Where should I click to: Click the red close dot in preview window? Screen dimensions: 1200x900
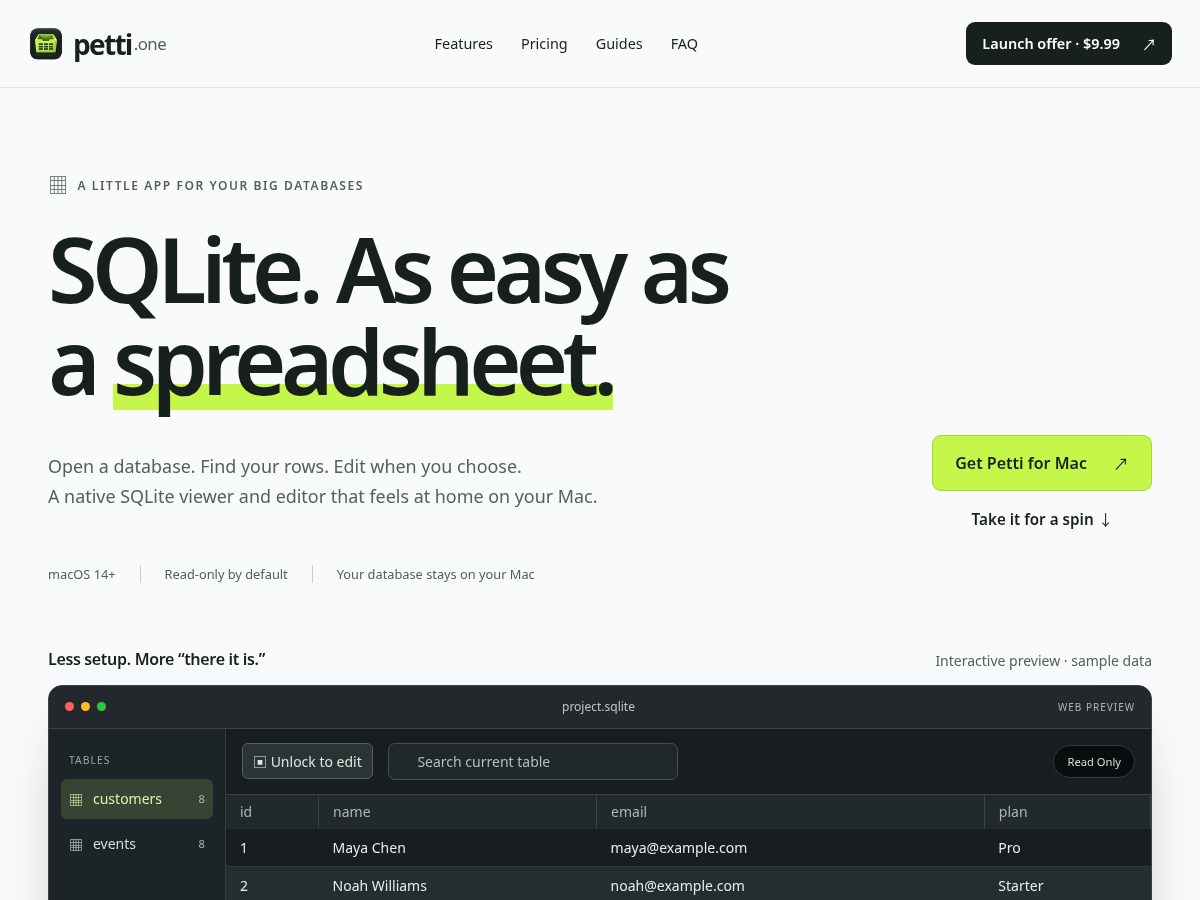(69, 707)
